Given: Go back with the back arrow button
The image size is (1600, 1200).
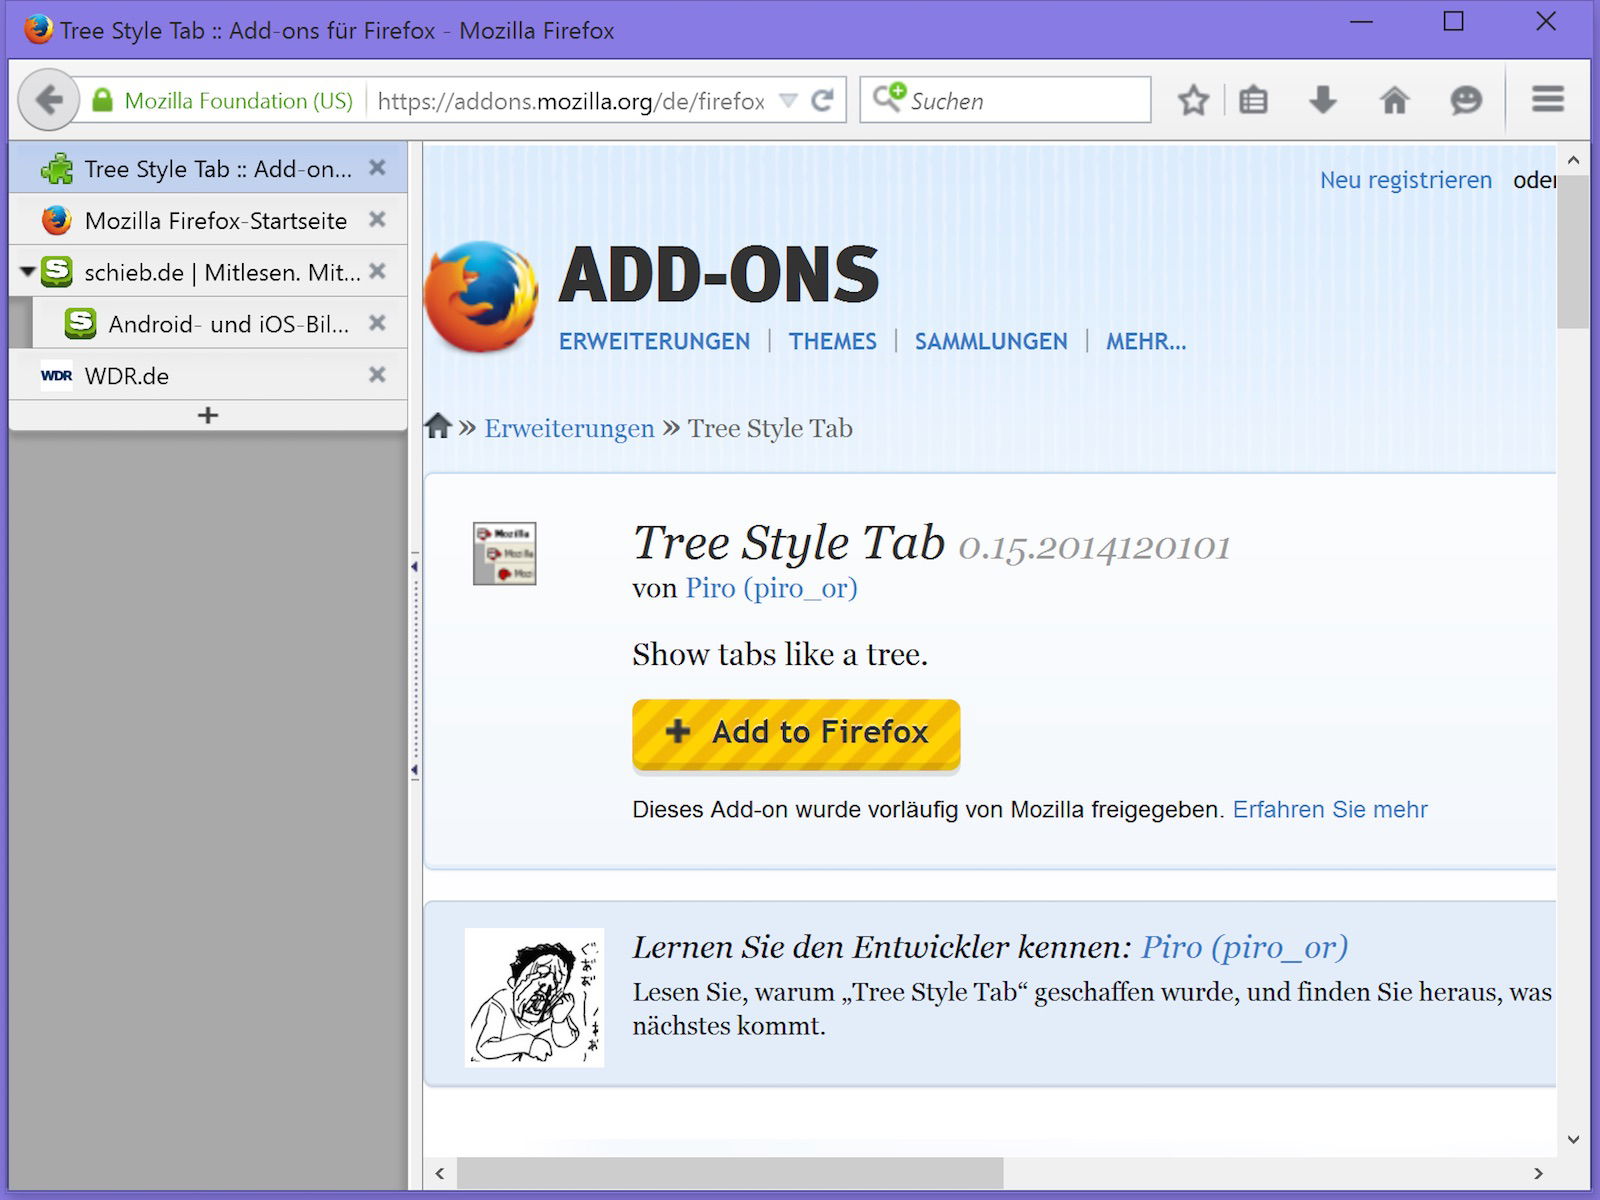Looking at the screenshot, I should click(x=48, y=100).
